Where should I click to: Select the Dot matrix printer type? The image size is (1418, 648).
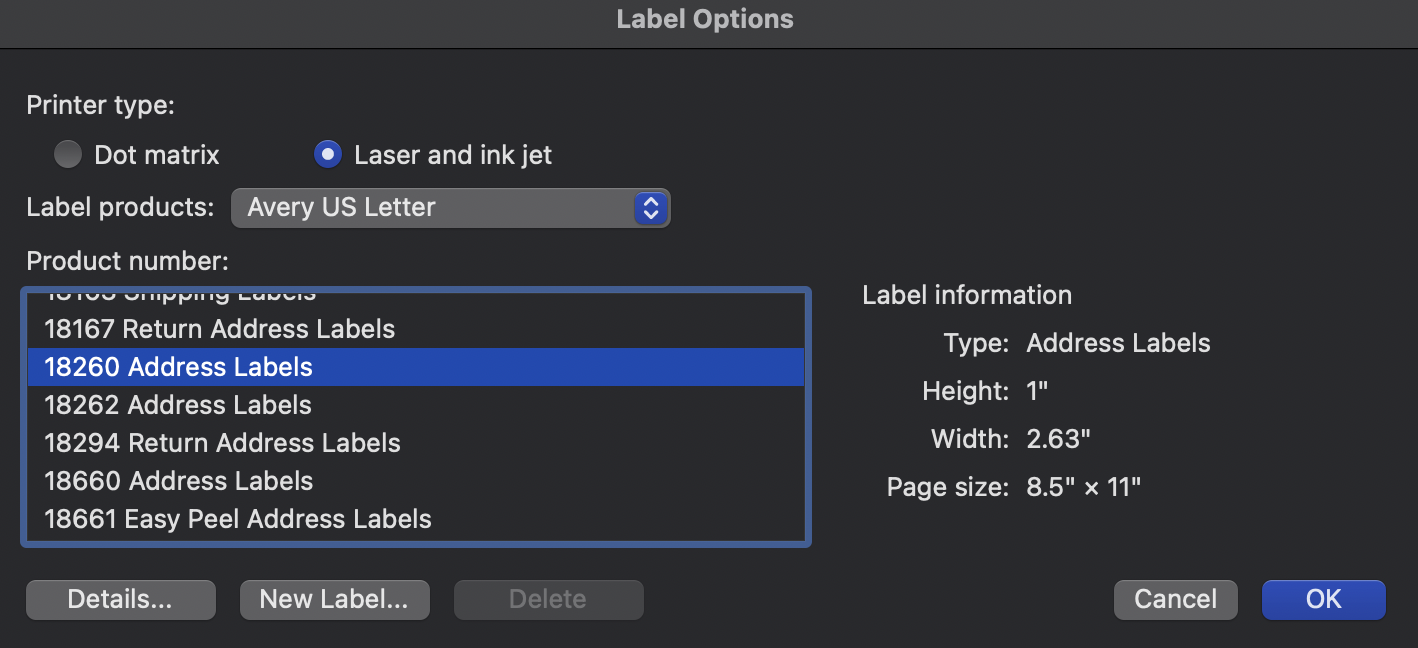coord(68,155)
